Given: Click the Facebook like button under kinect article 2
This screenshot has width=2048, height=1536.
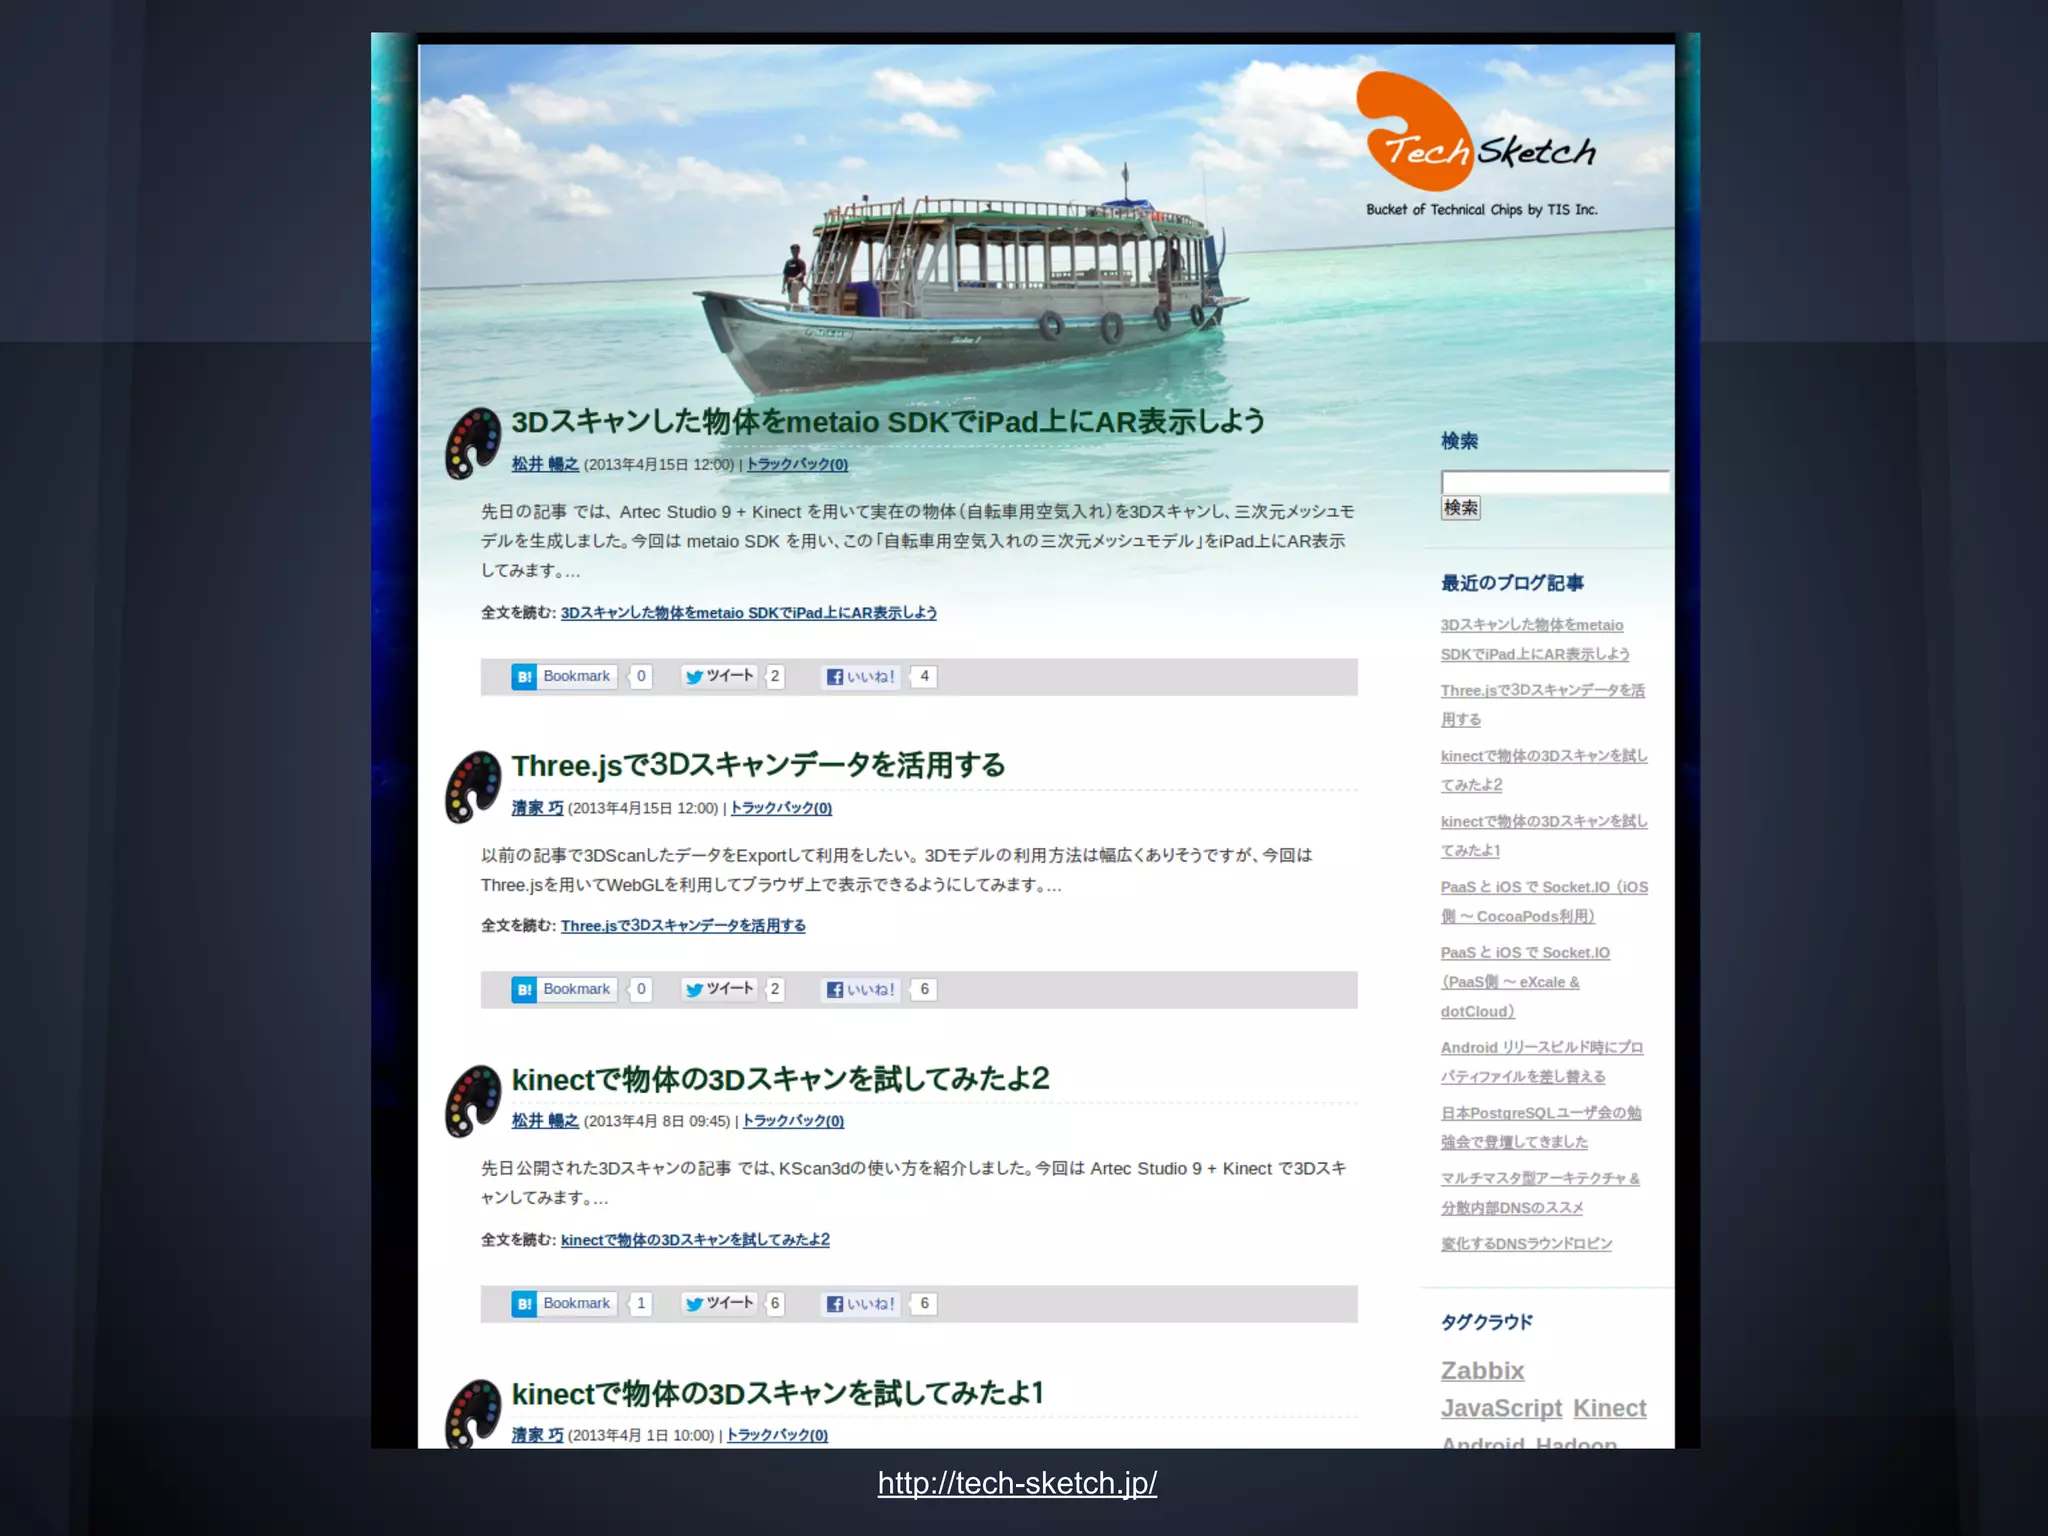Looking at the screenshot, I should [860, 1304].
